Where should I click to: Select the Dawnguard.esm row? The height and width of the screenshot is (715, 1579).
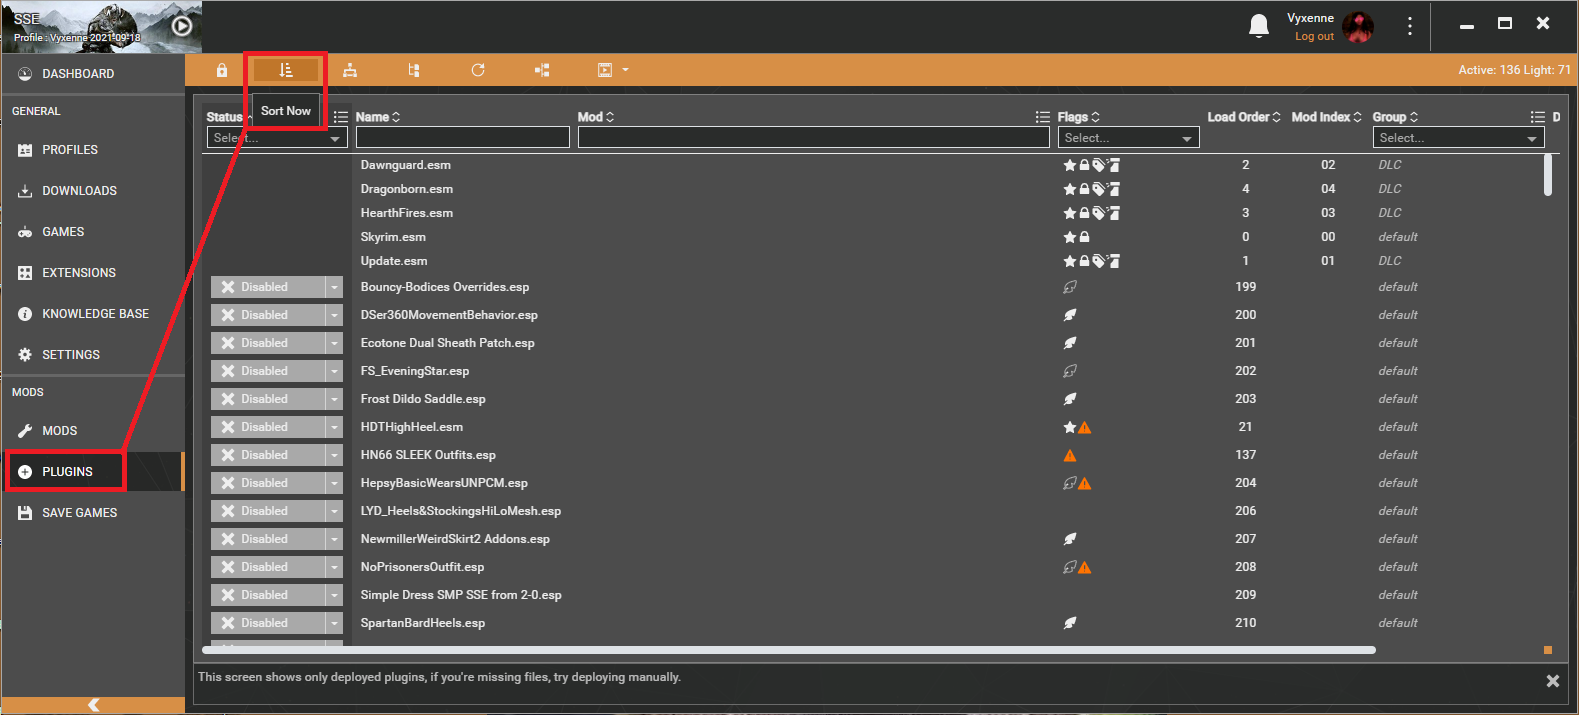click(872, 165)
